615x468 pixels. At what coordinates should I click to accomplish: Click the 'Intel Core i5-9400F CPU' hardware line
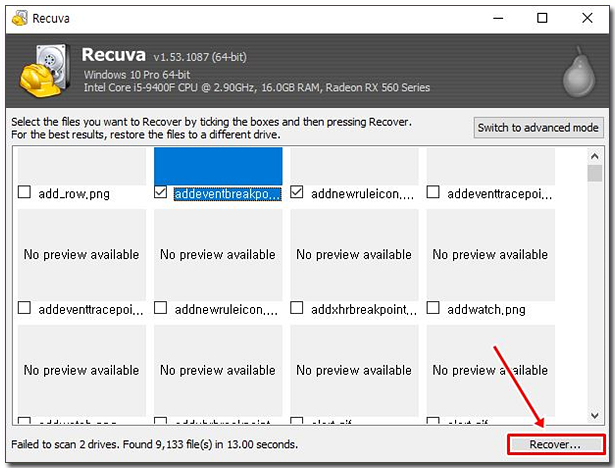tap(257, 87)
